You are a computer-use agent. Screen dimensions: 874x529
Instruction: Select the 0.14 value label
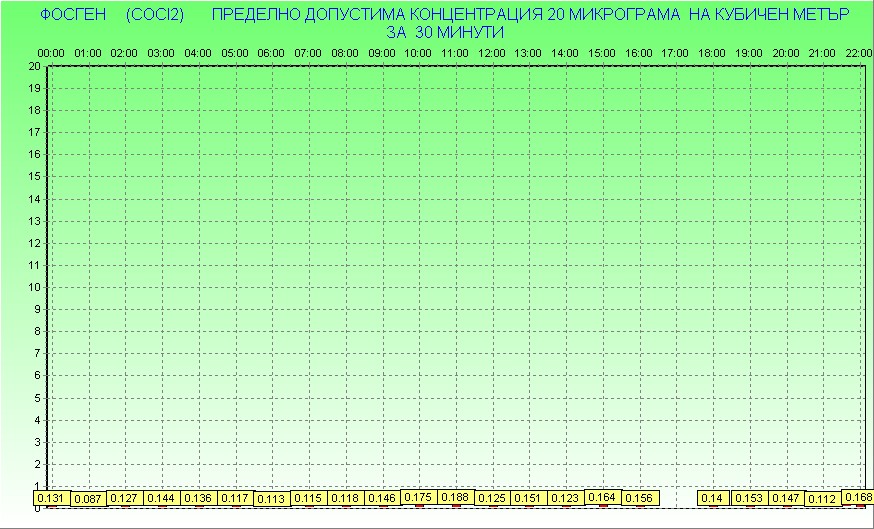click(x=712, y=498)
